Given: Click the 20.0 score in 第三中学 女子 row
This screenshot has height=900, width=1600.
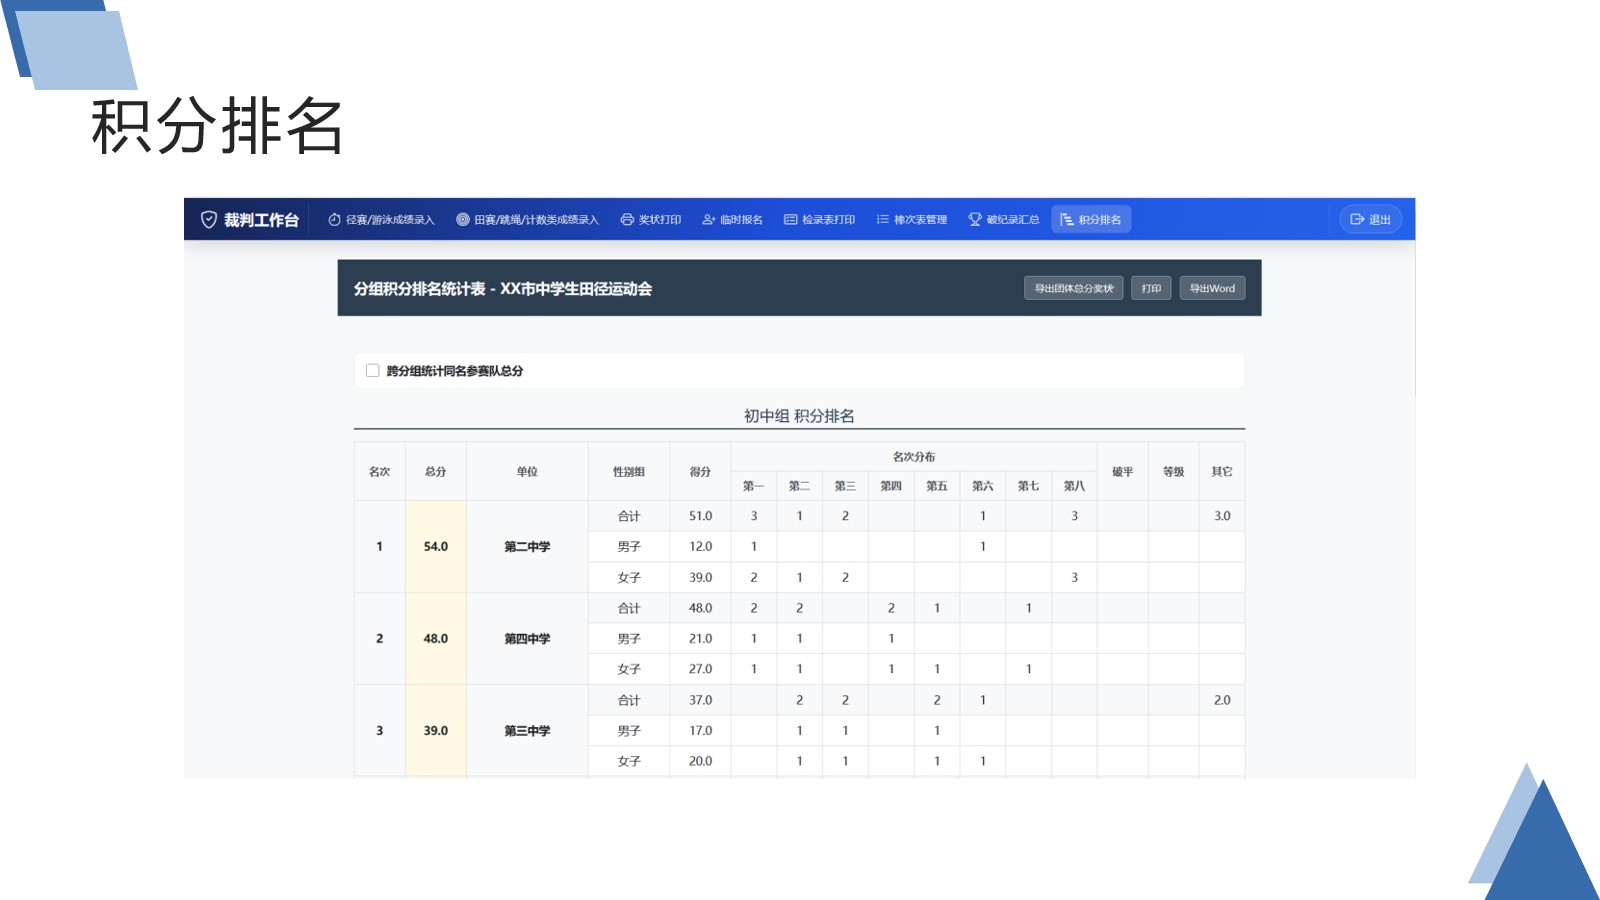Looking at the screenshot, I should coord(700,761).
